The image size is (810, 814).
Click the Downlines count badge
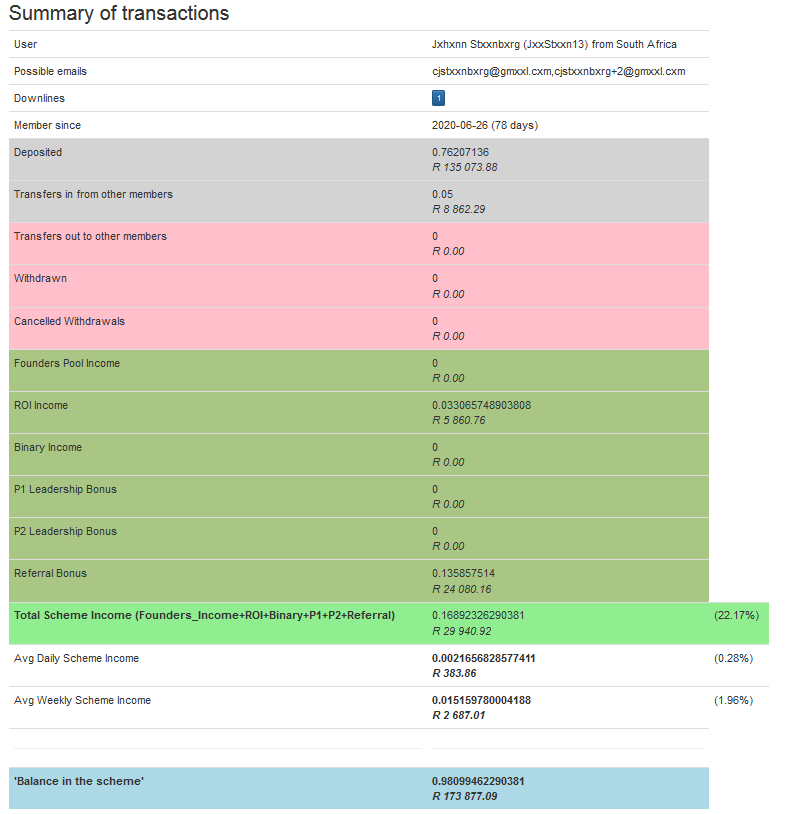click(438, 98)
